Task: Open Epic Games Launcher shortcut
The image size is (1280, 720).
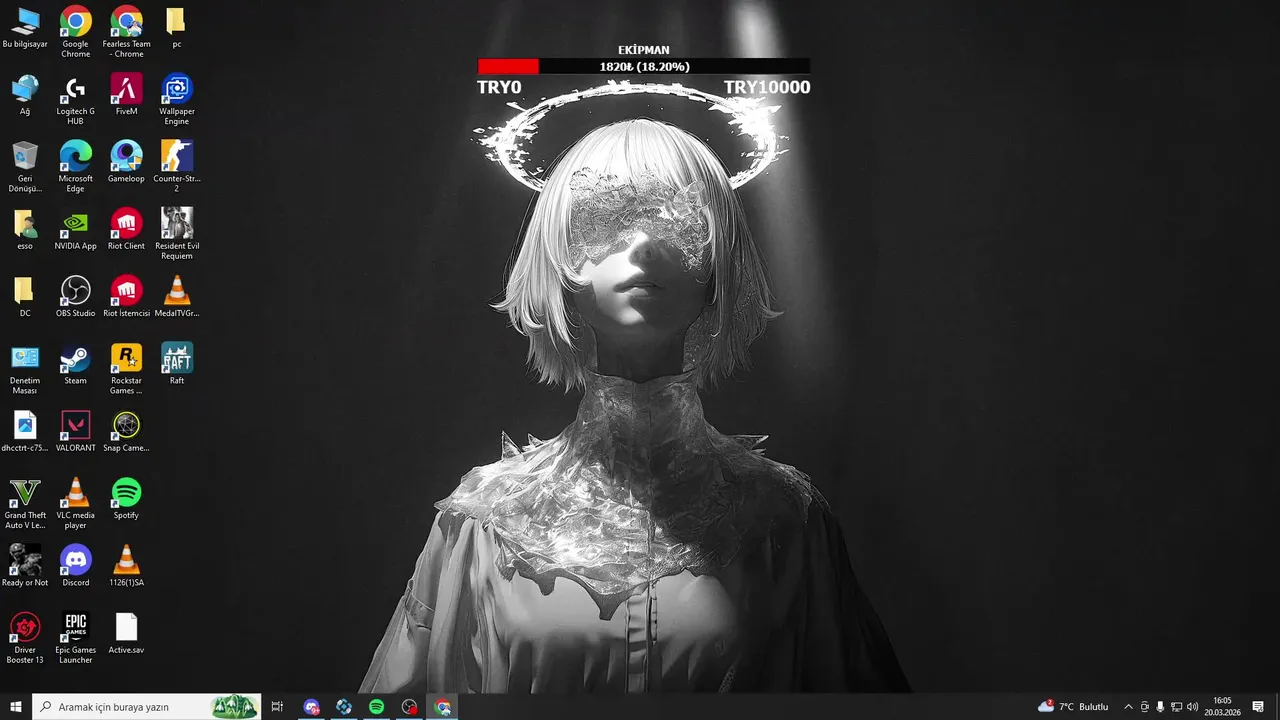Action: click(76, 638)
